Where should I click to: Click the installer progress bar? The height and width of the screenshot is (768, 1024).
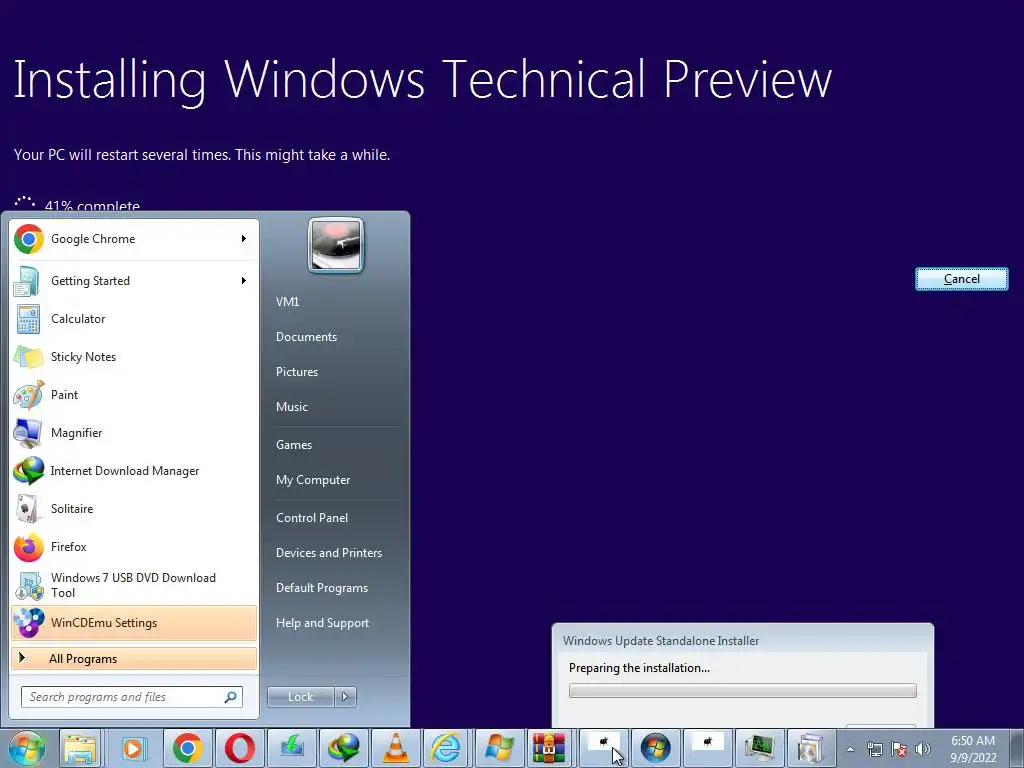point(743,690)
